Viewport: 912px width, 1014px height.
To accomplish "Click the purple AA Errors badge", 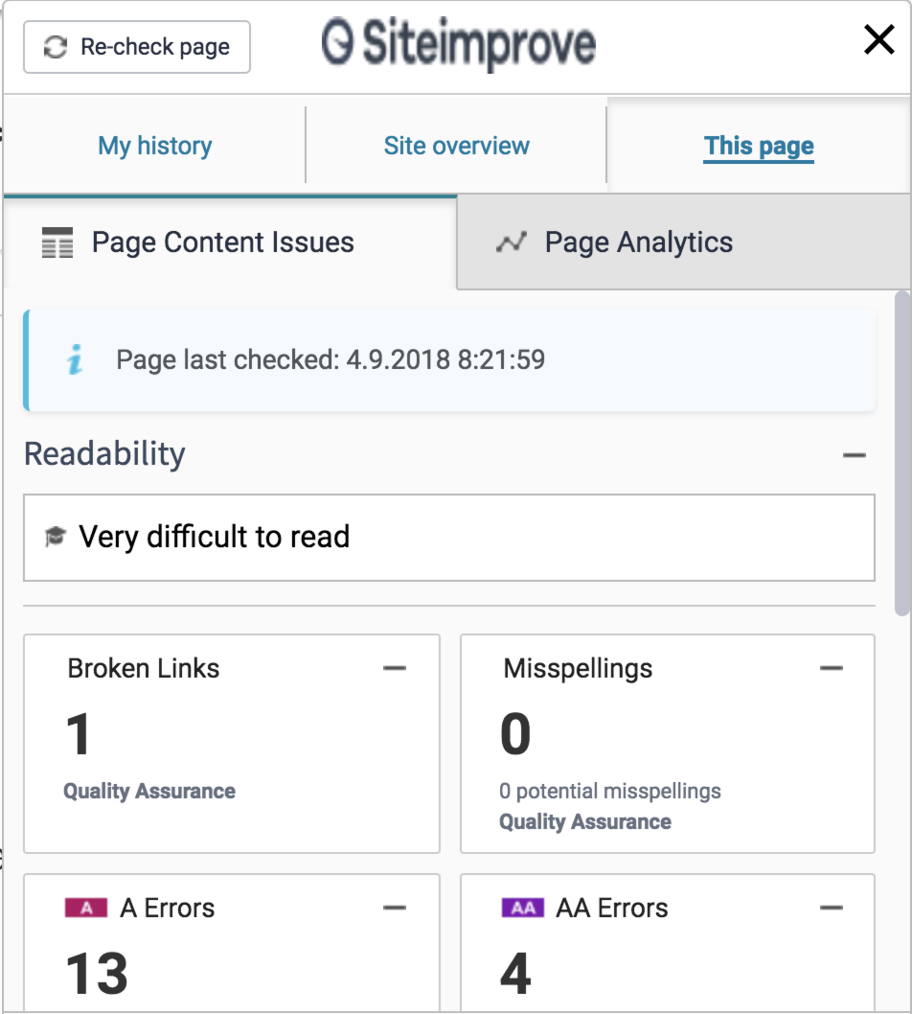I will tap(522, 908).
